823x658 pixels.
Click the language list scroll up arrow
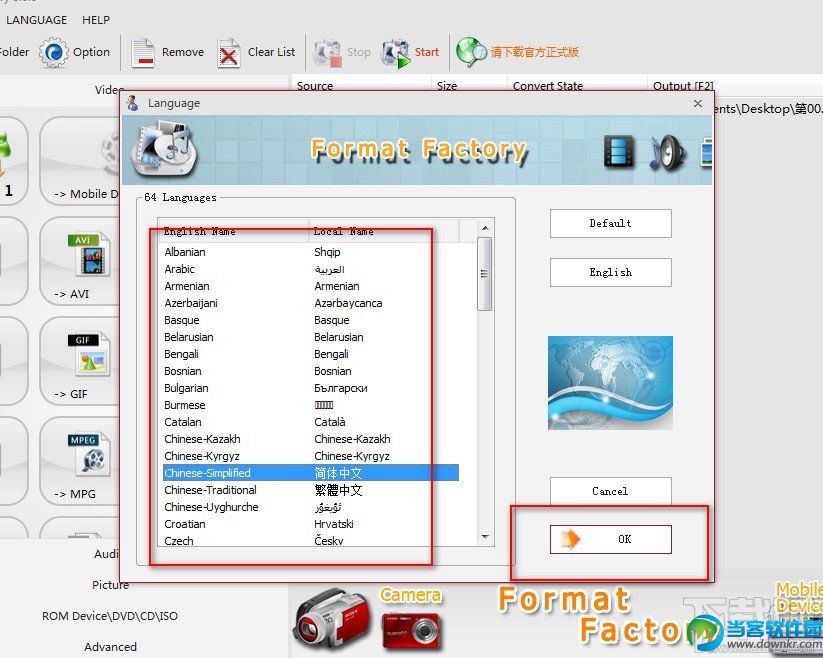[x=485, y=228]
